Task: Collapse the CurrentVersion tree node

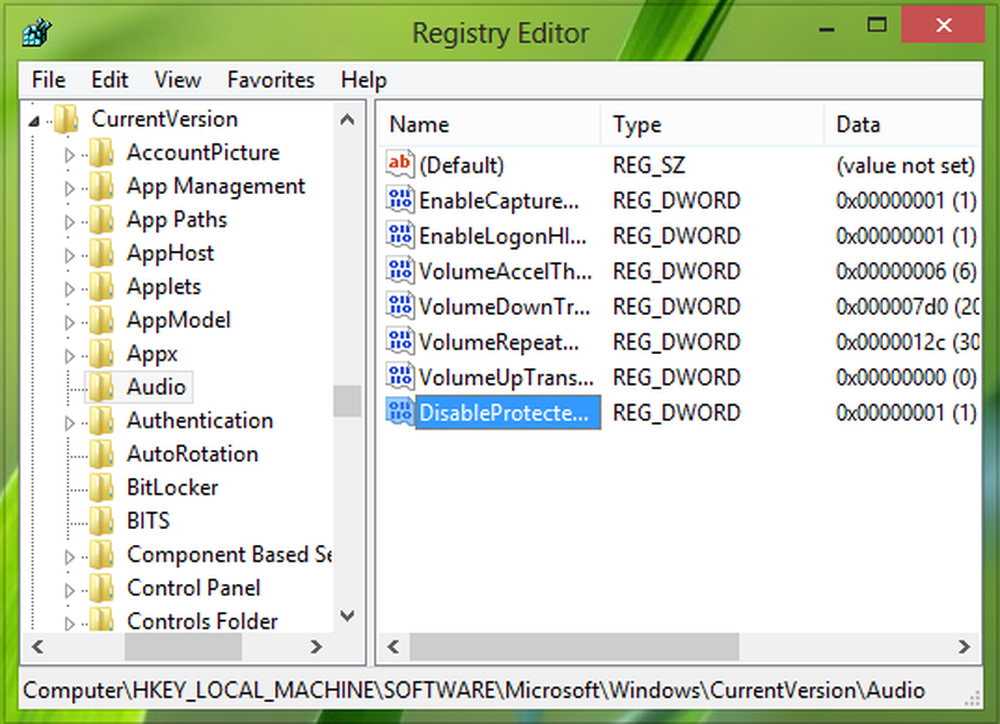Action: [35, 121]
